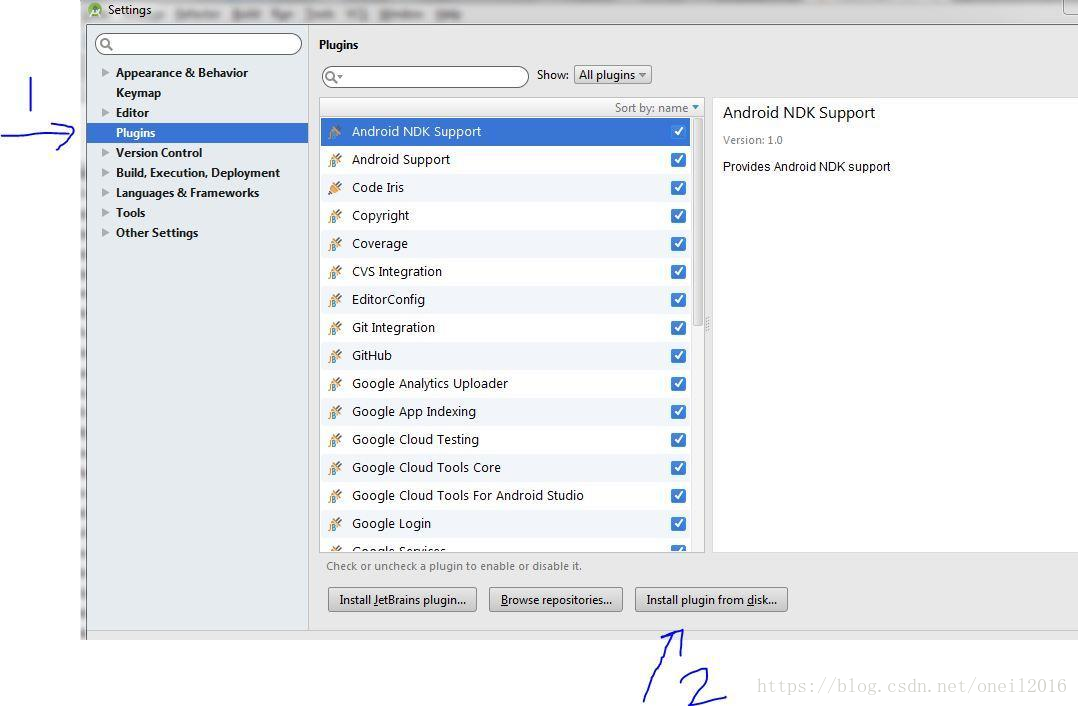This screenshot has width=1078, height=706.
Task: Select Plugins in the settings tree
Action: (x=197, y=133)
